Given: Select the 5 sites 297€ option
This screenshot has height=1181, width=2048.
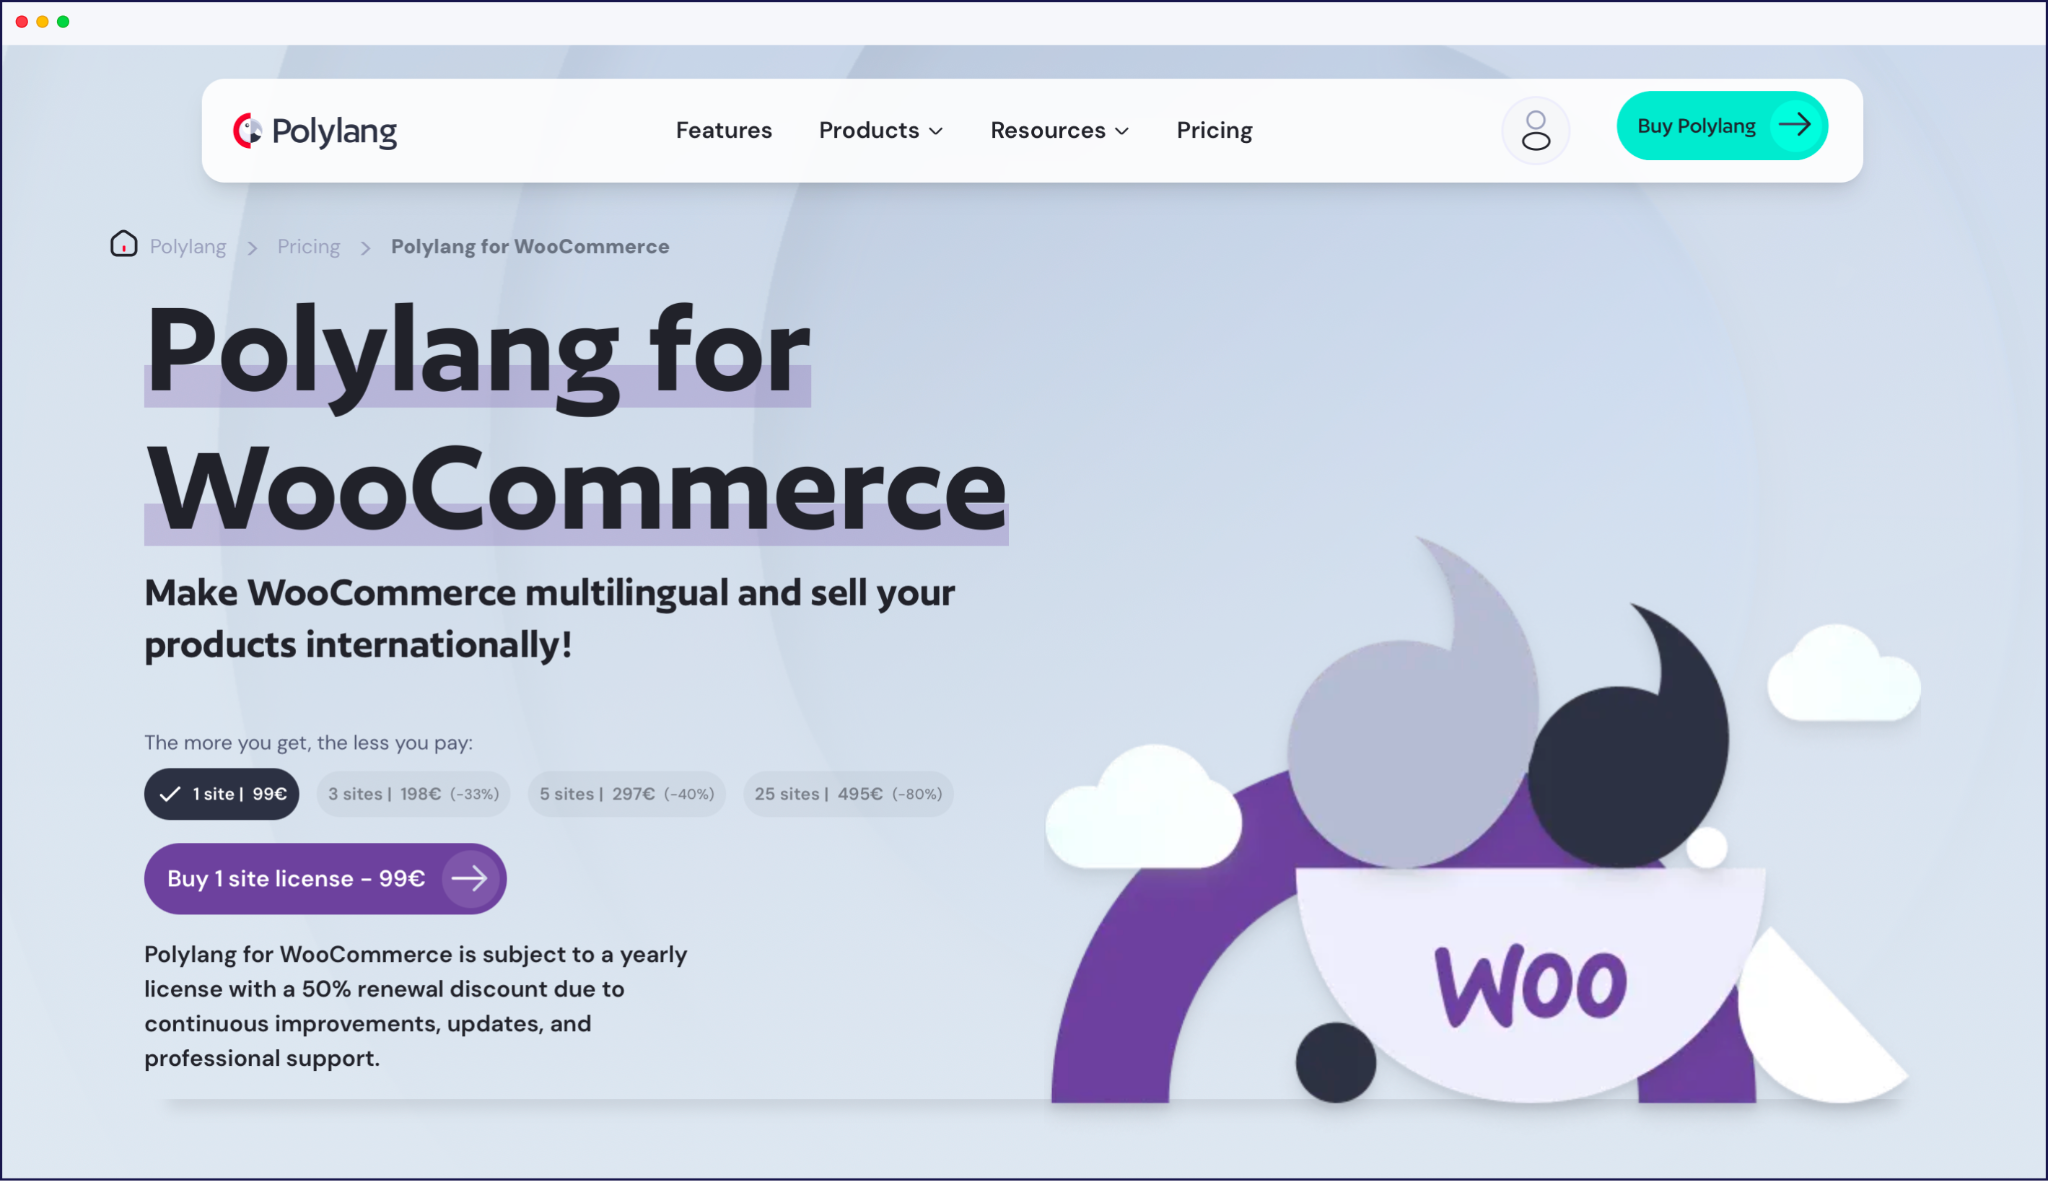Looking at the screenshot, I should 627,794.
